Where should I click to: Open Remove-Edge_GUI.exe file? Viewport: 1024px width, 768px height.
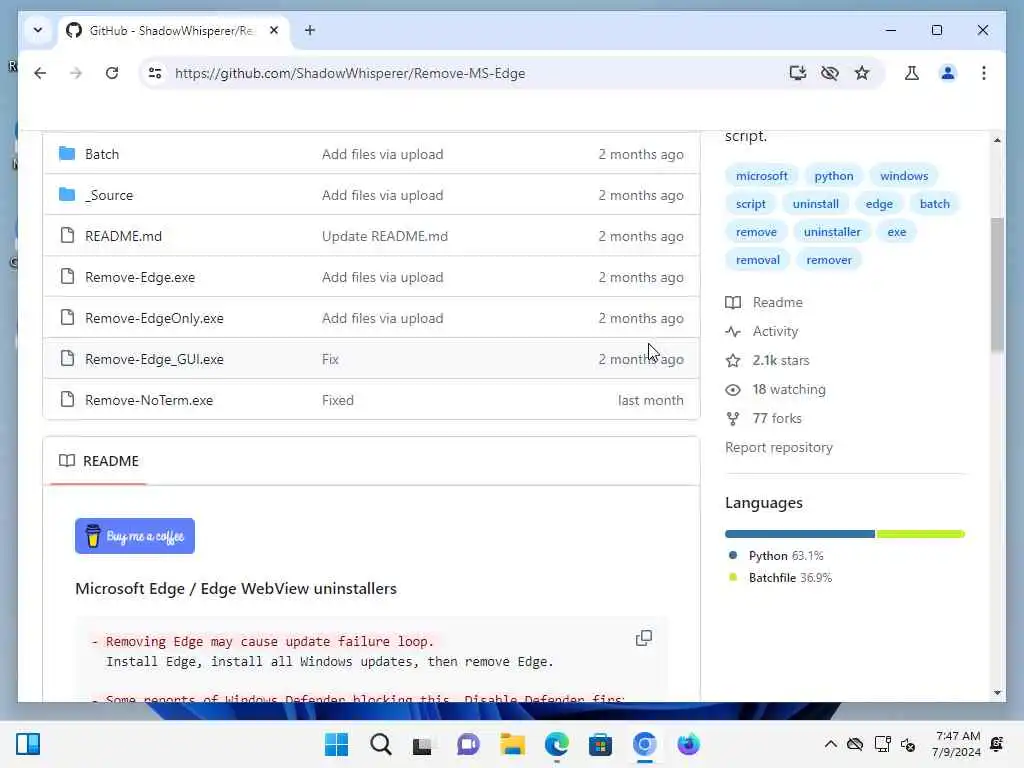154,359
